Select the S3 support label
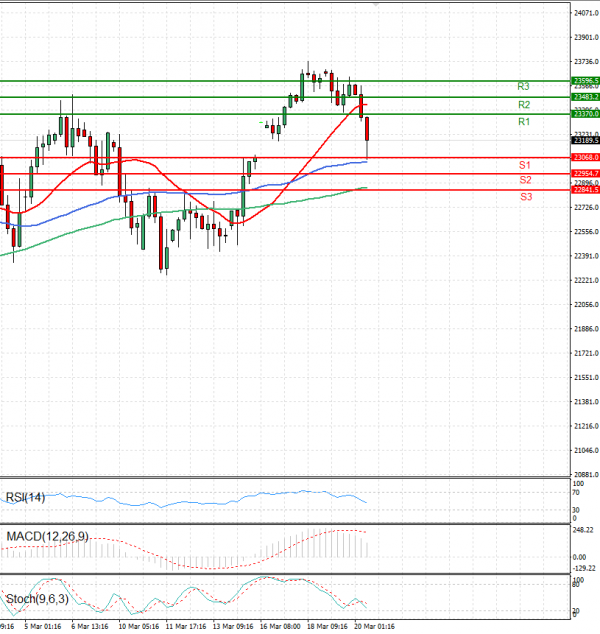Screen dimensions: 600x634 (526, 197)
